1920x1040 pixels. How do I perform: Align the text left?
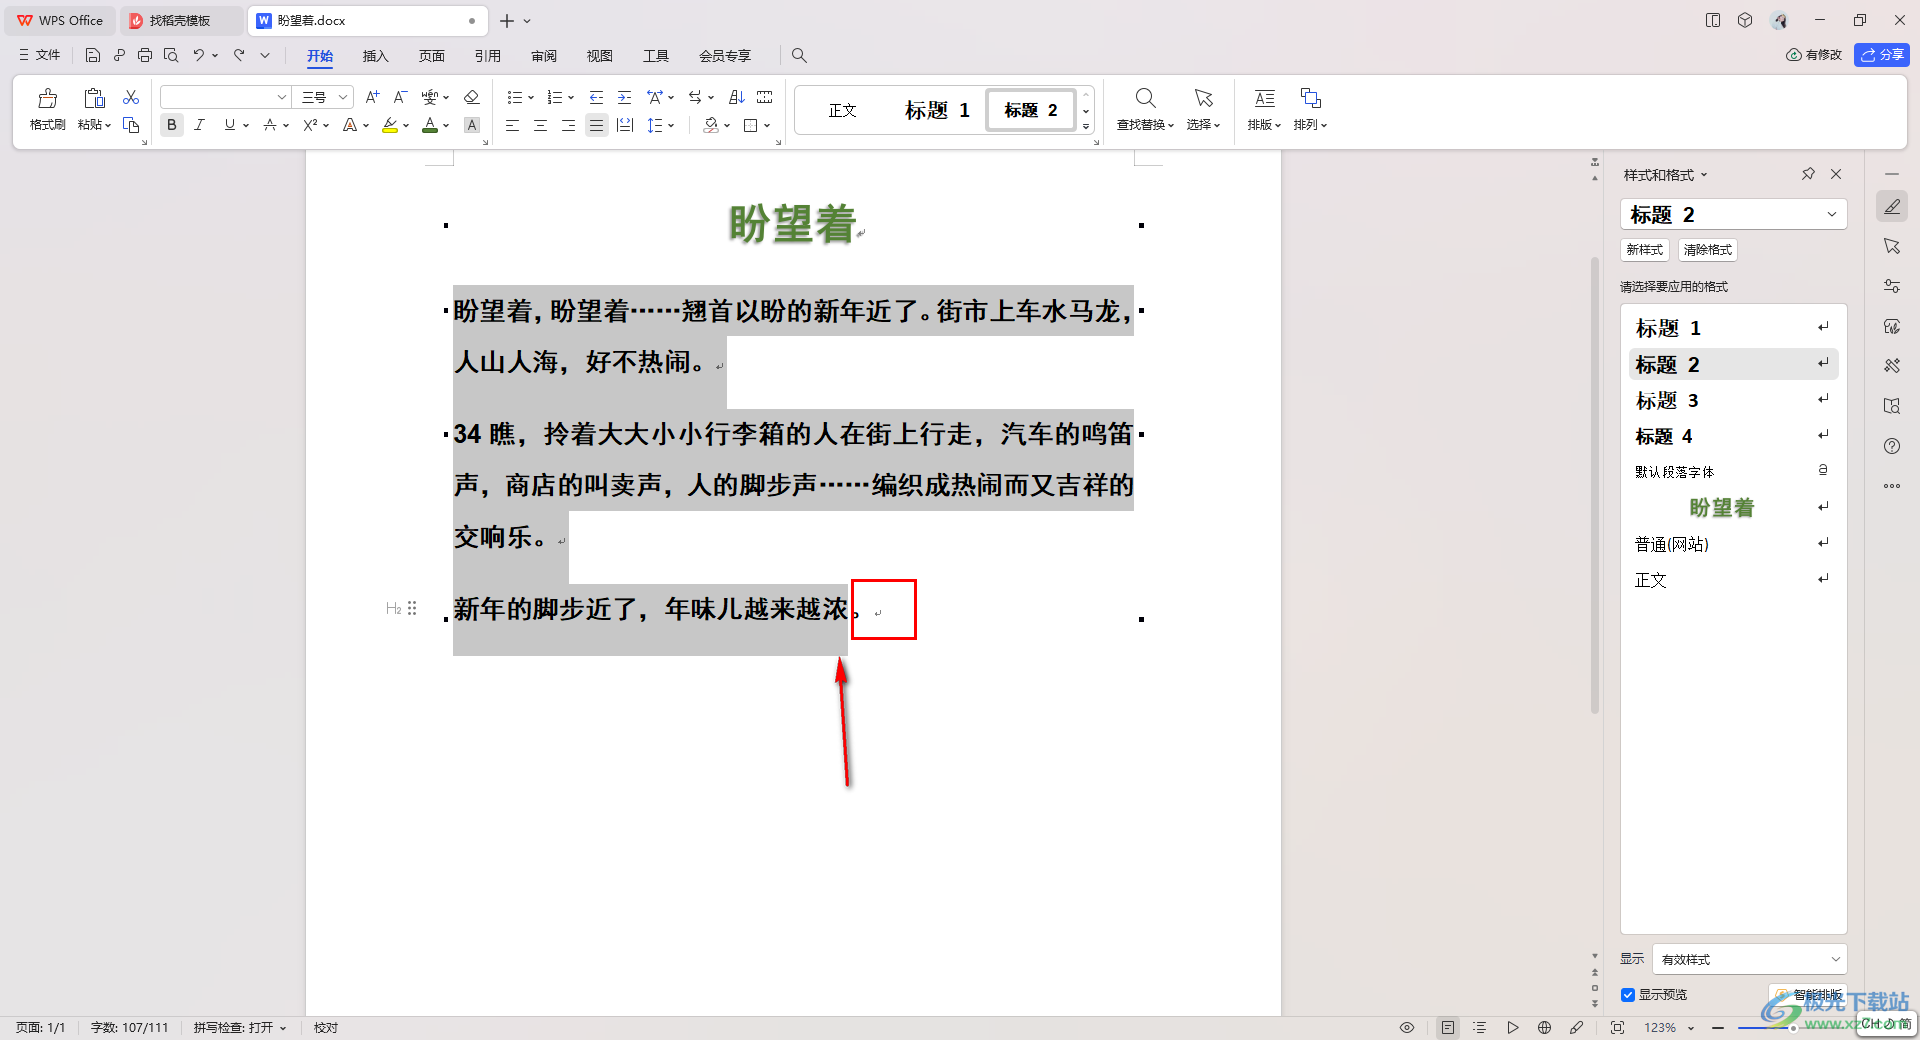click(x=512, y=125)
